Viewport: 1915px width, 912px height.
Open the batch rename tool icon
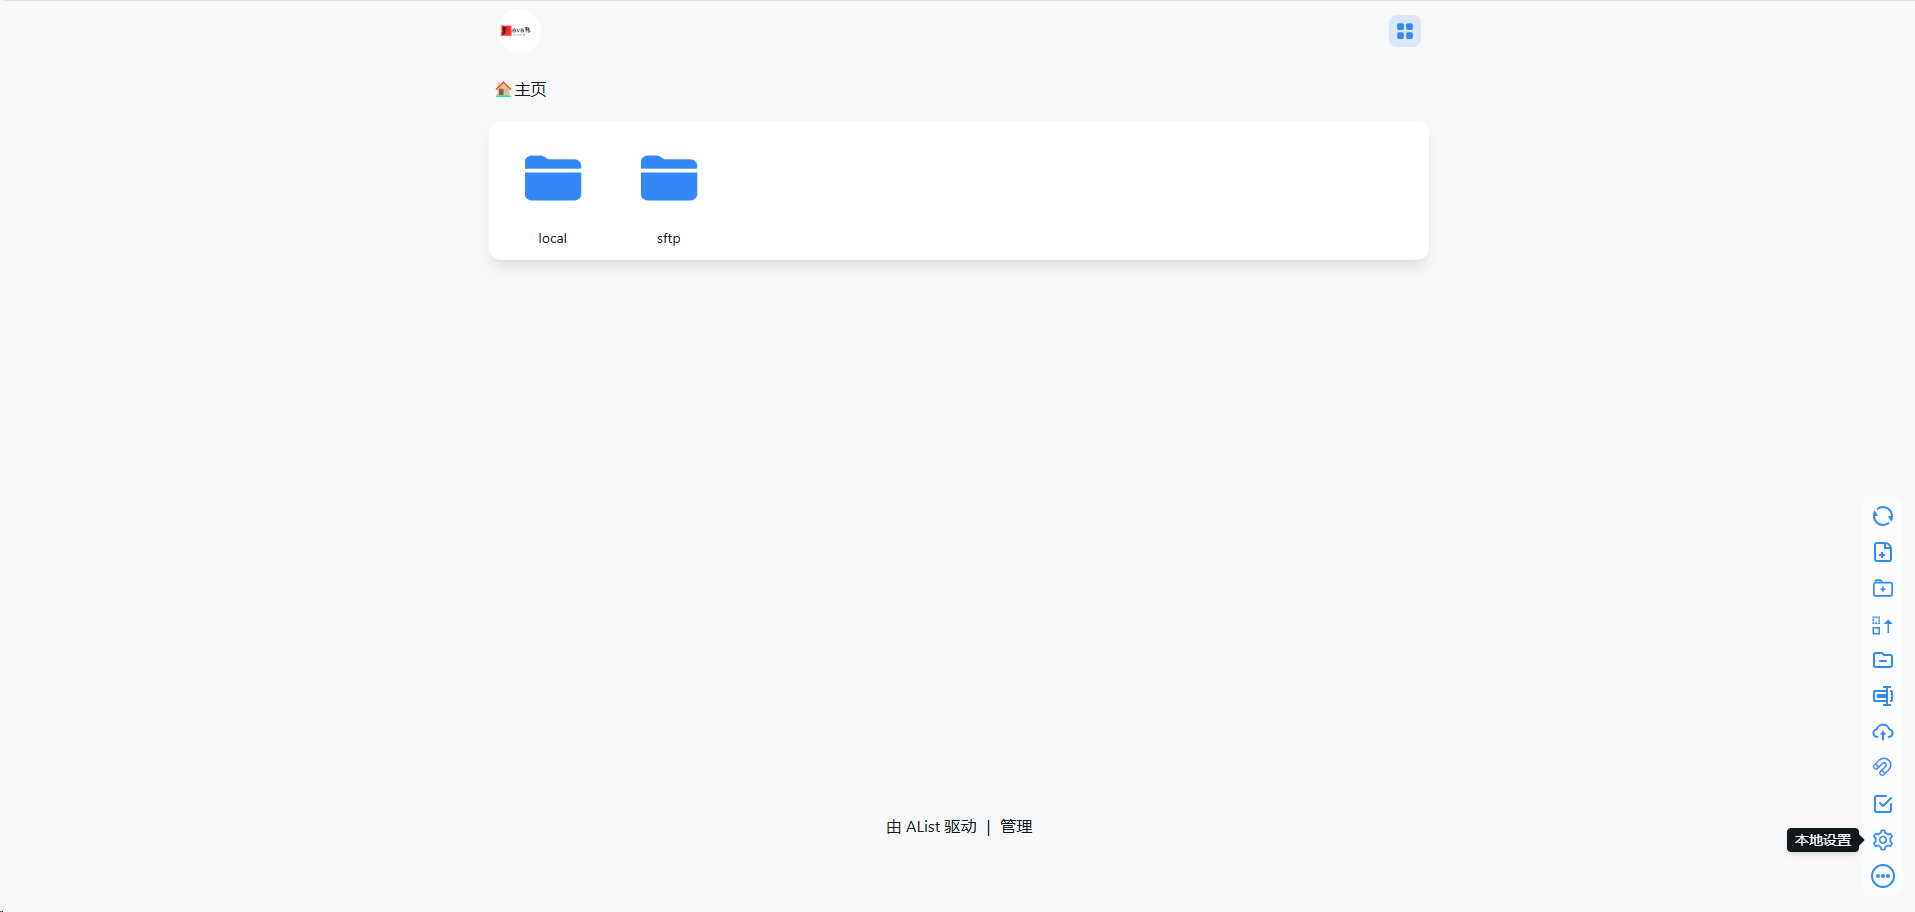[1882, 696]
